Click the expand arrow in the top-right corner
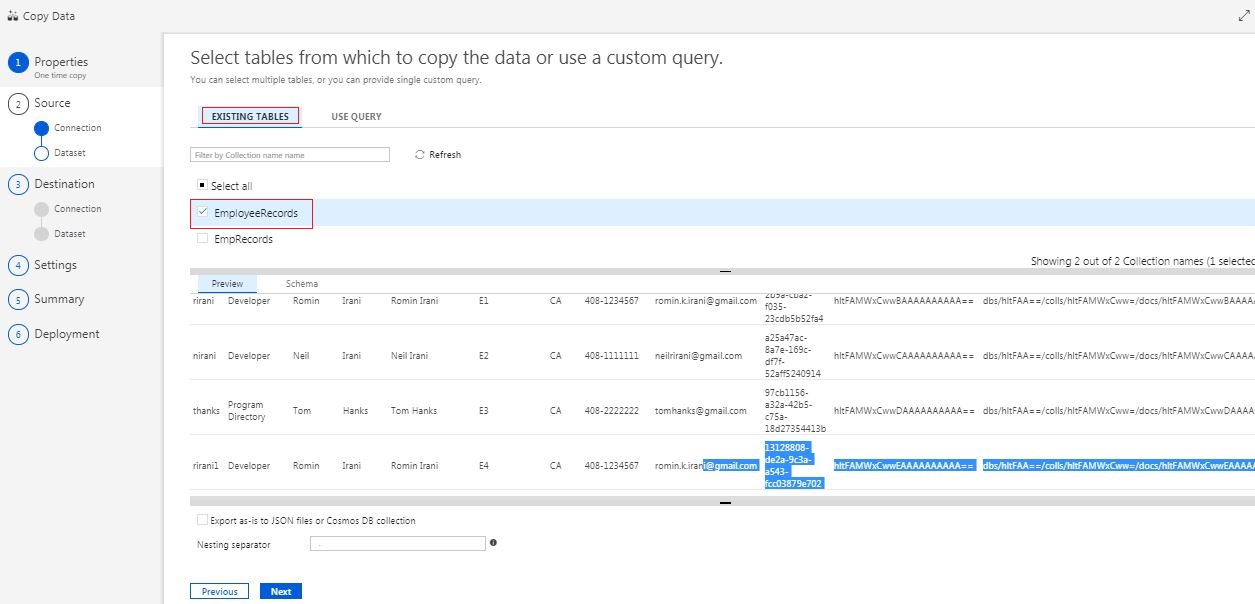This screenshot has width=1255, height=604. click(1244, 15)
